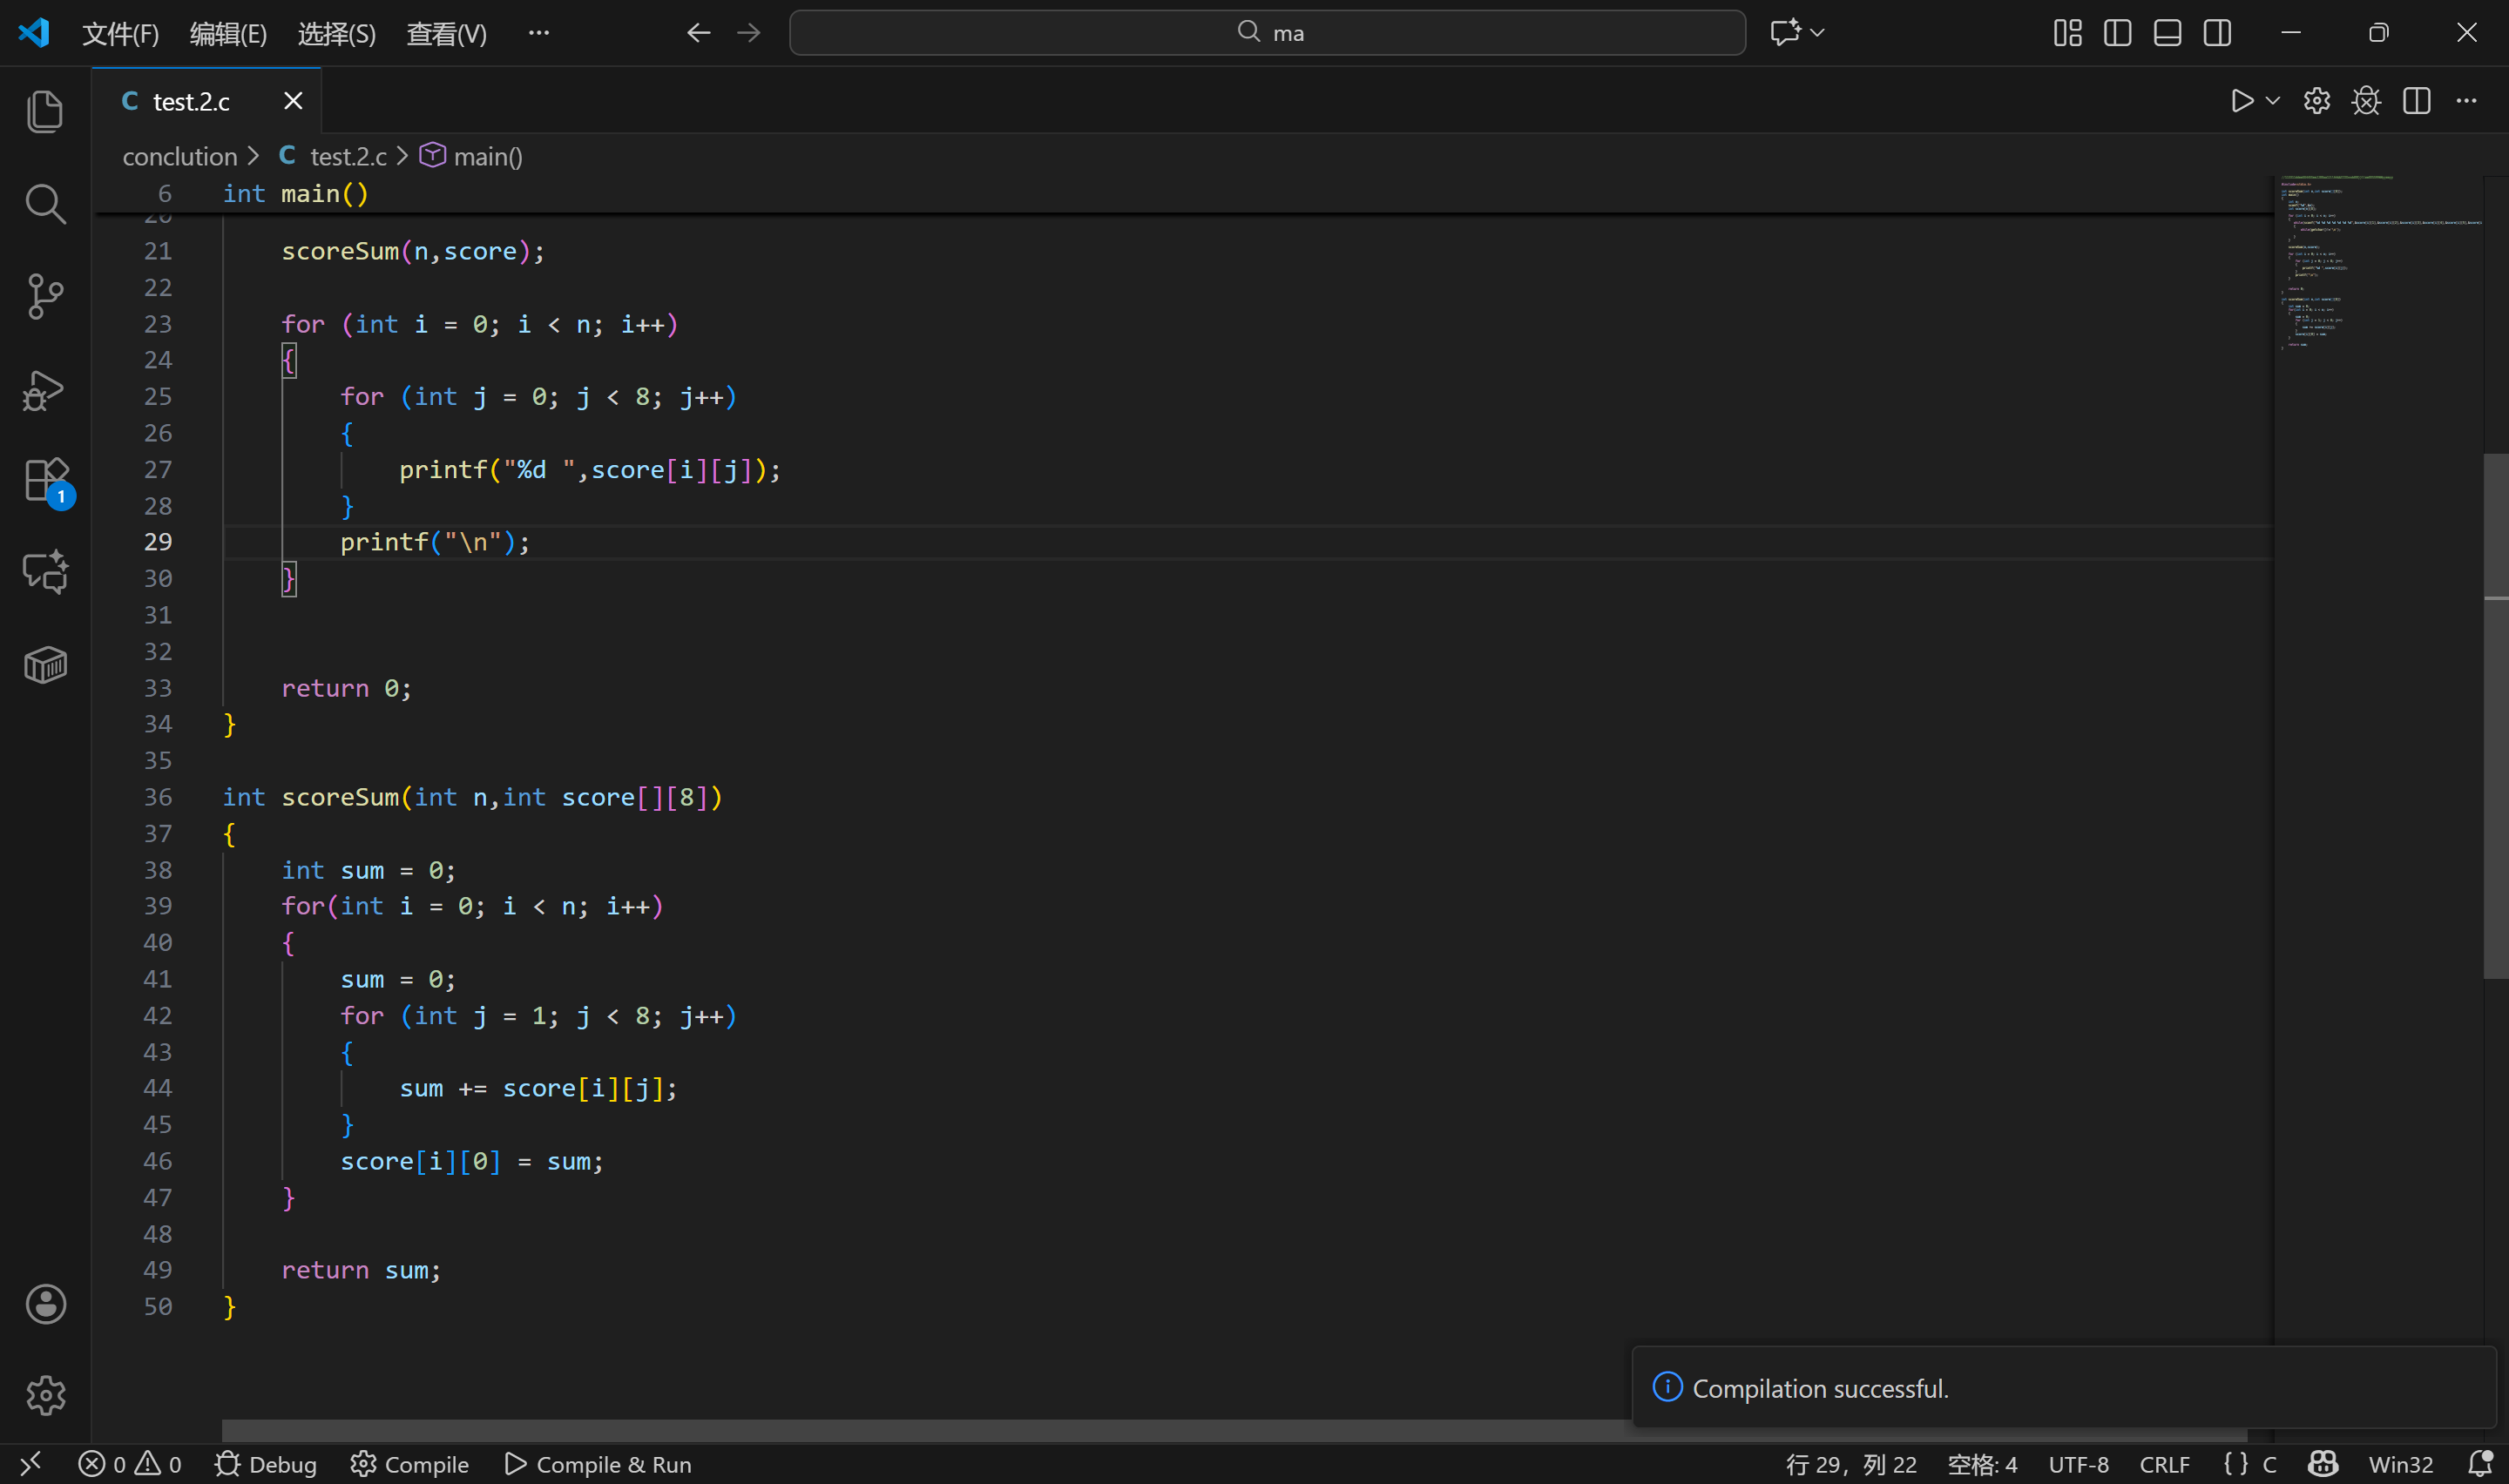Expand the hidden menu items ellipsis
Screen dimensions: 2509x1484
539,33
